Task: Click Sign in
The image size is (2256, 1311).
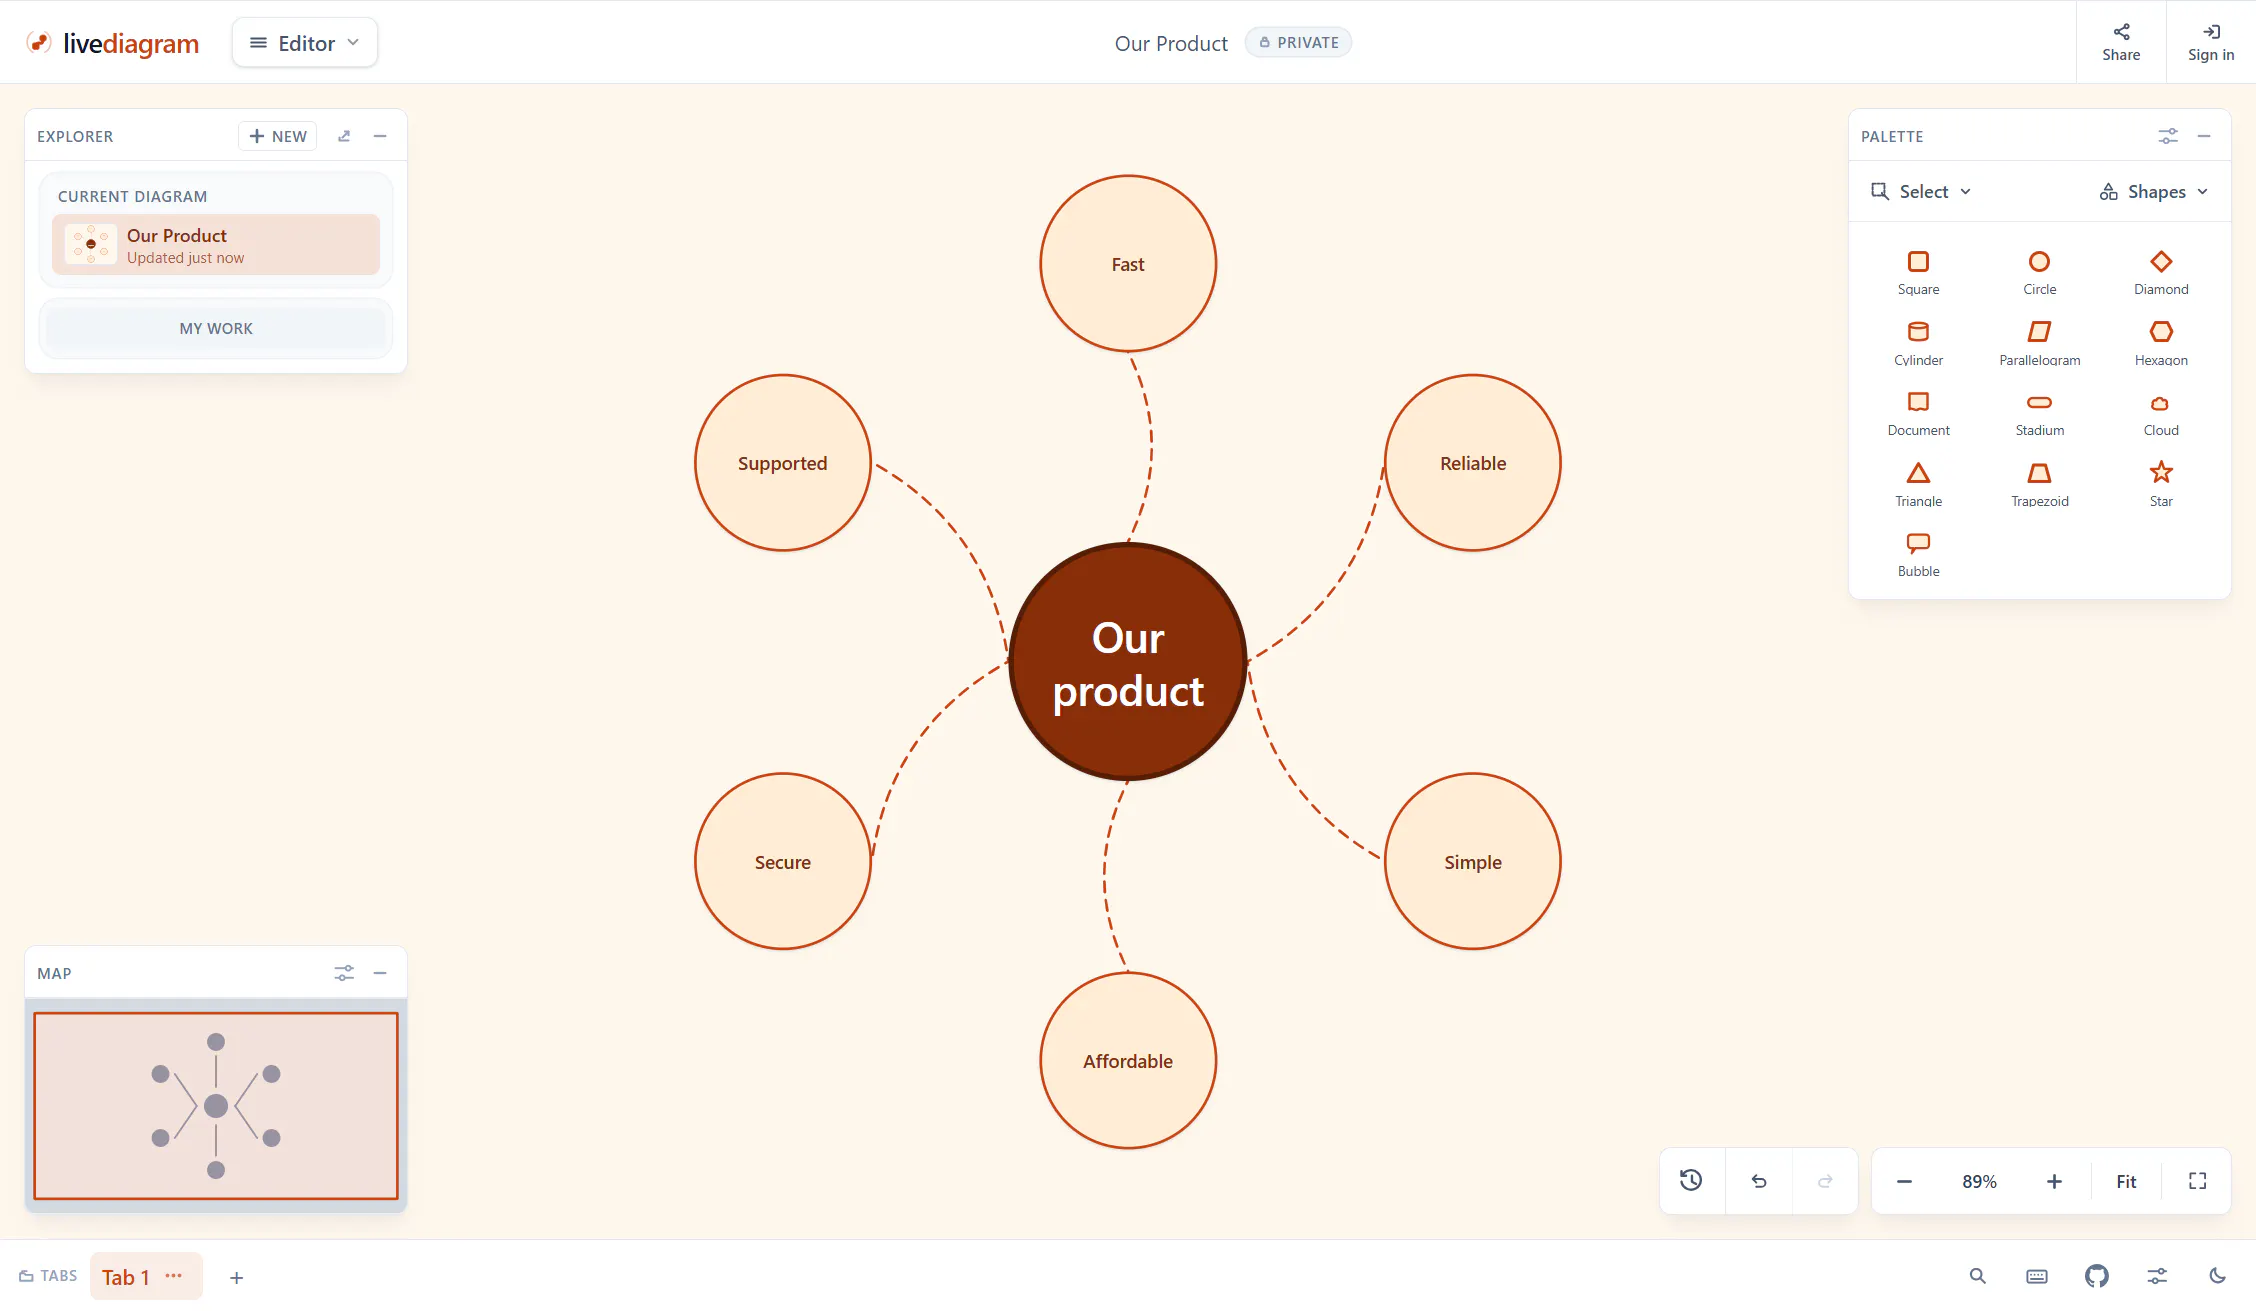Action: (2211, 42)
